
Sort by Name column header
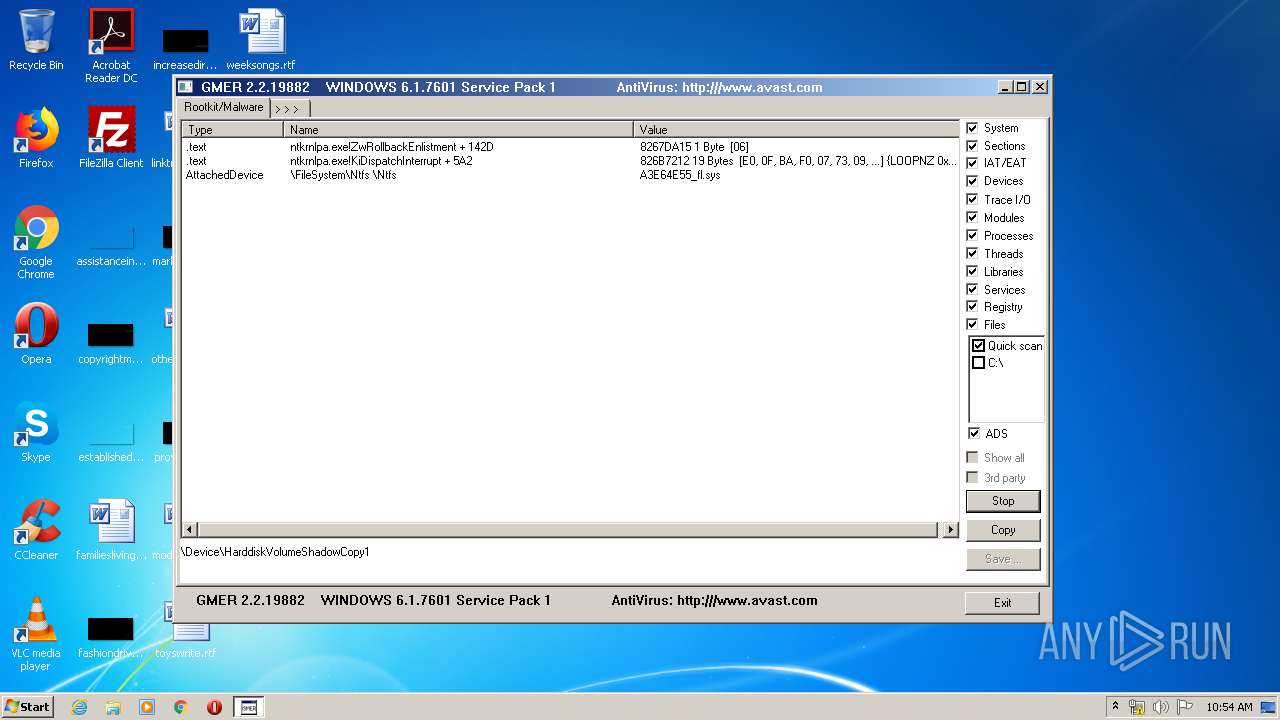click(459, 130)
